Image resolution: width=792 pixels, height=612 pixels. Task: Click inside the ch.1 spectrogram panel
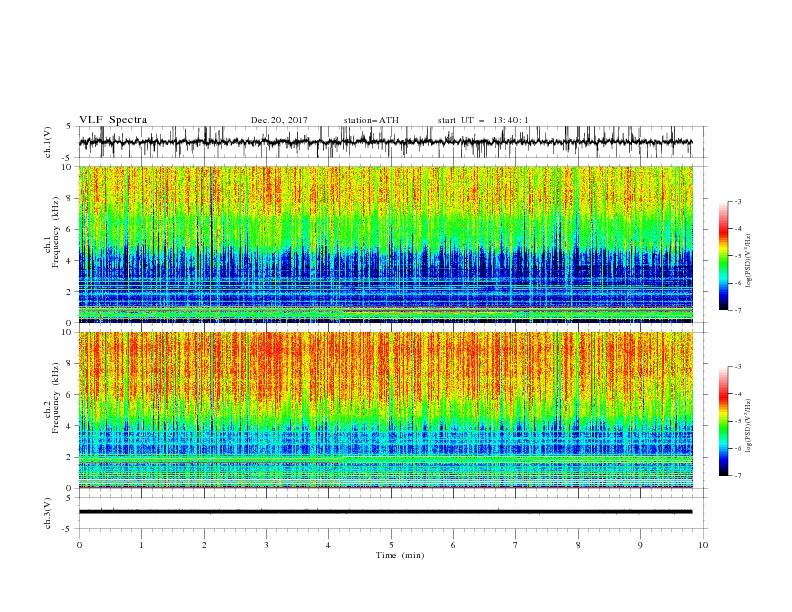[x=386, y=244]
